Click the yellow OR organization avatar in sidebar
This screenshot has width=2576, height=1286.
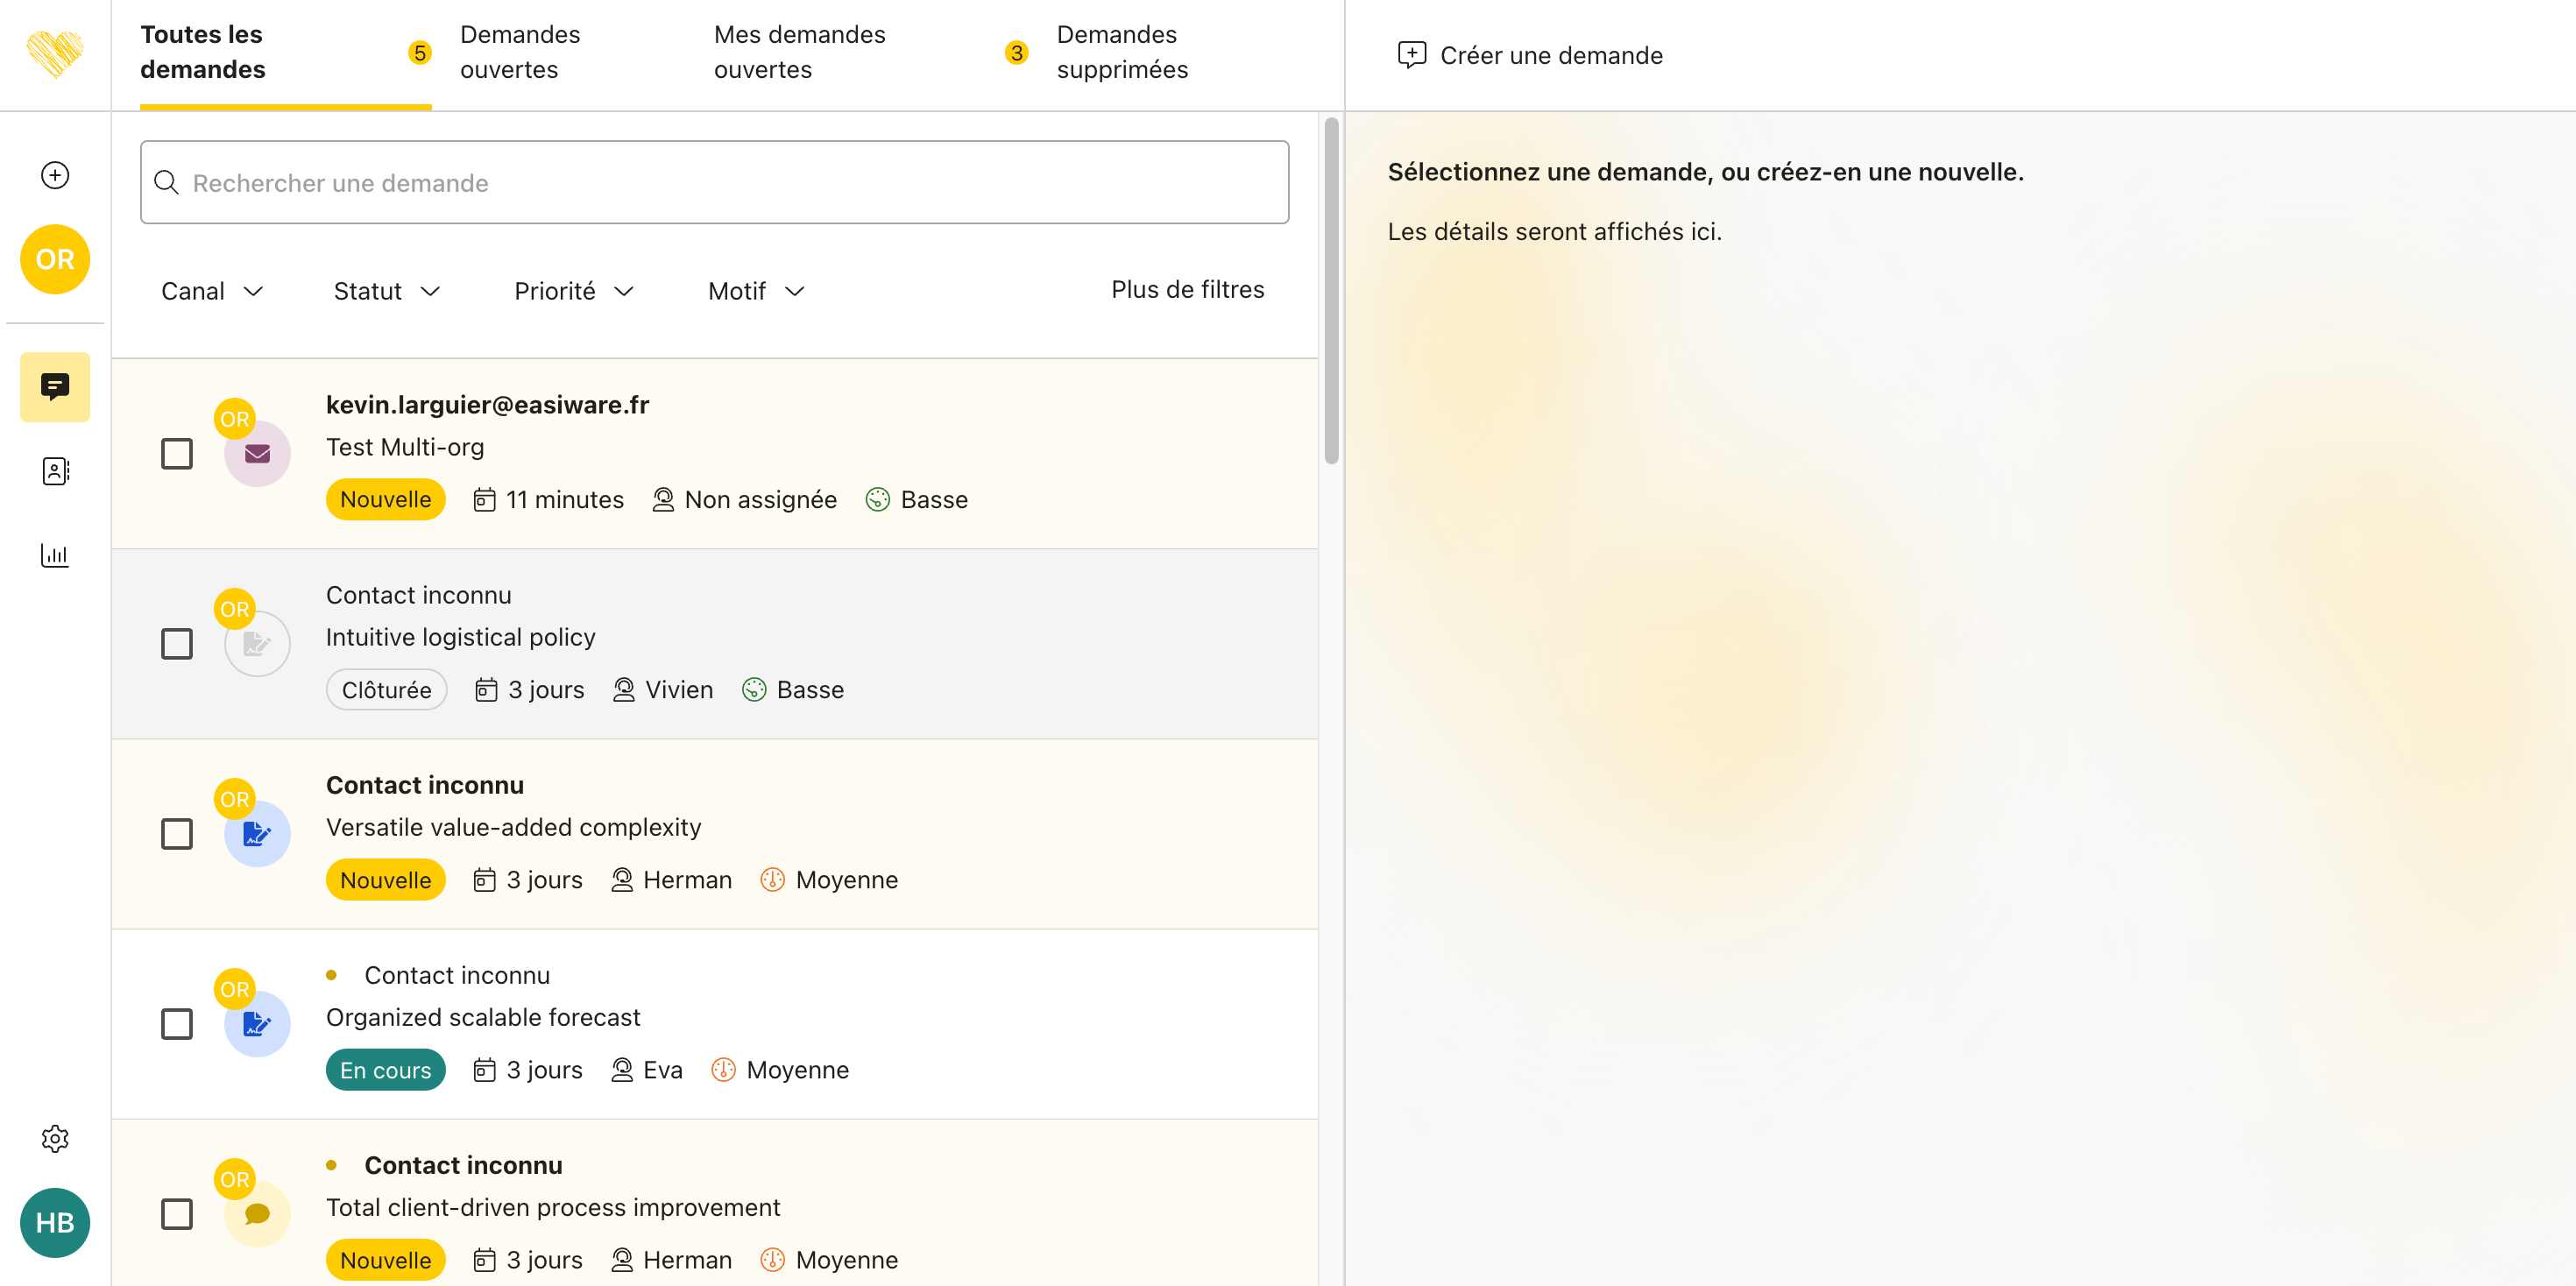[x=55, y=259]
